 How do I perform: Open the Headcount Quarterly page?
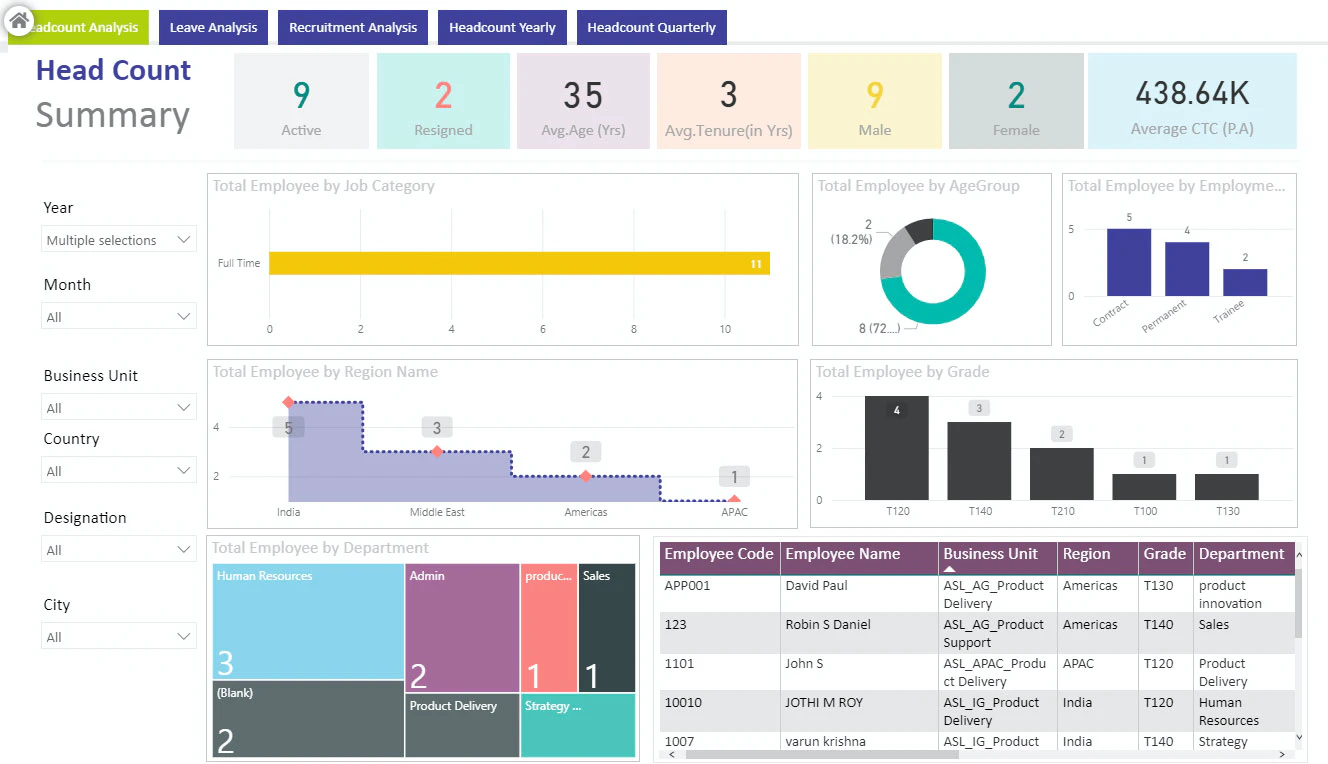pos(651,27)
